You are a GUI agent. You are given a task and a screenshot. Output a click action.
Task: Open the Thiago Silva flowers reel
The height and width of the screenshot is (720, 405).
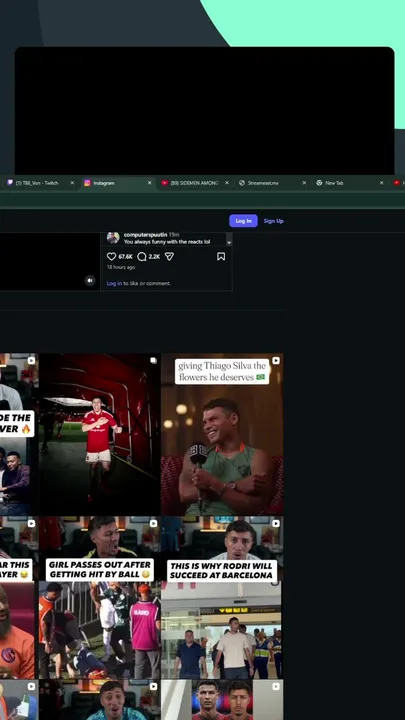222,434
